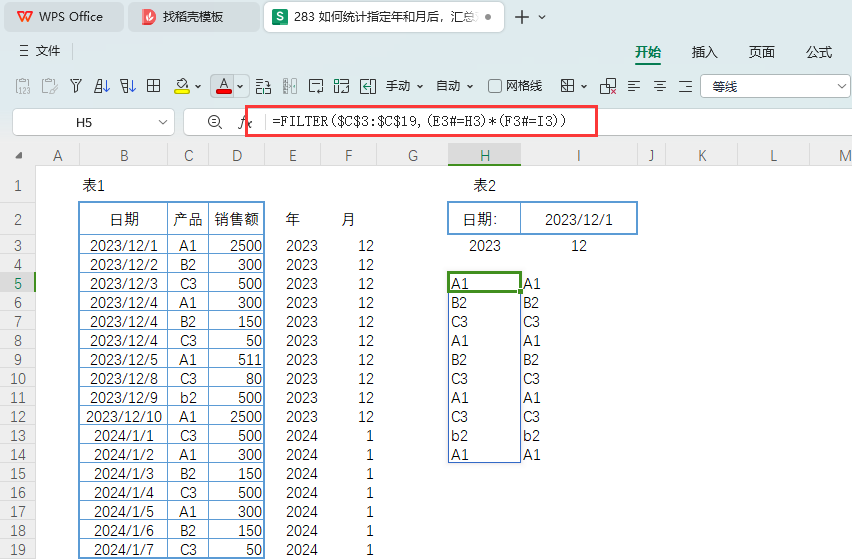
Task: Open the font color dropdown arrow
Action: coord(240,86)
